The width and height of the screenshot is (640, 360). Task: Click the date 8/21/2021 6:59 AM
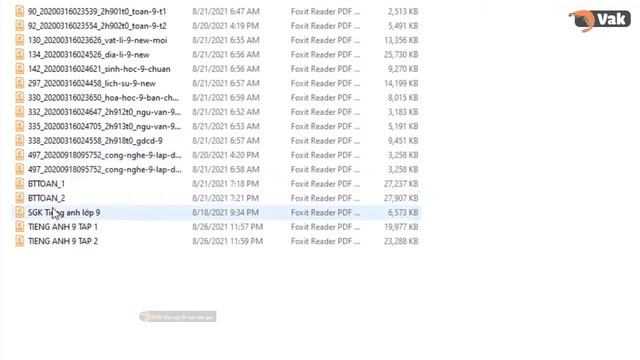tap(226, 98)
